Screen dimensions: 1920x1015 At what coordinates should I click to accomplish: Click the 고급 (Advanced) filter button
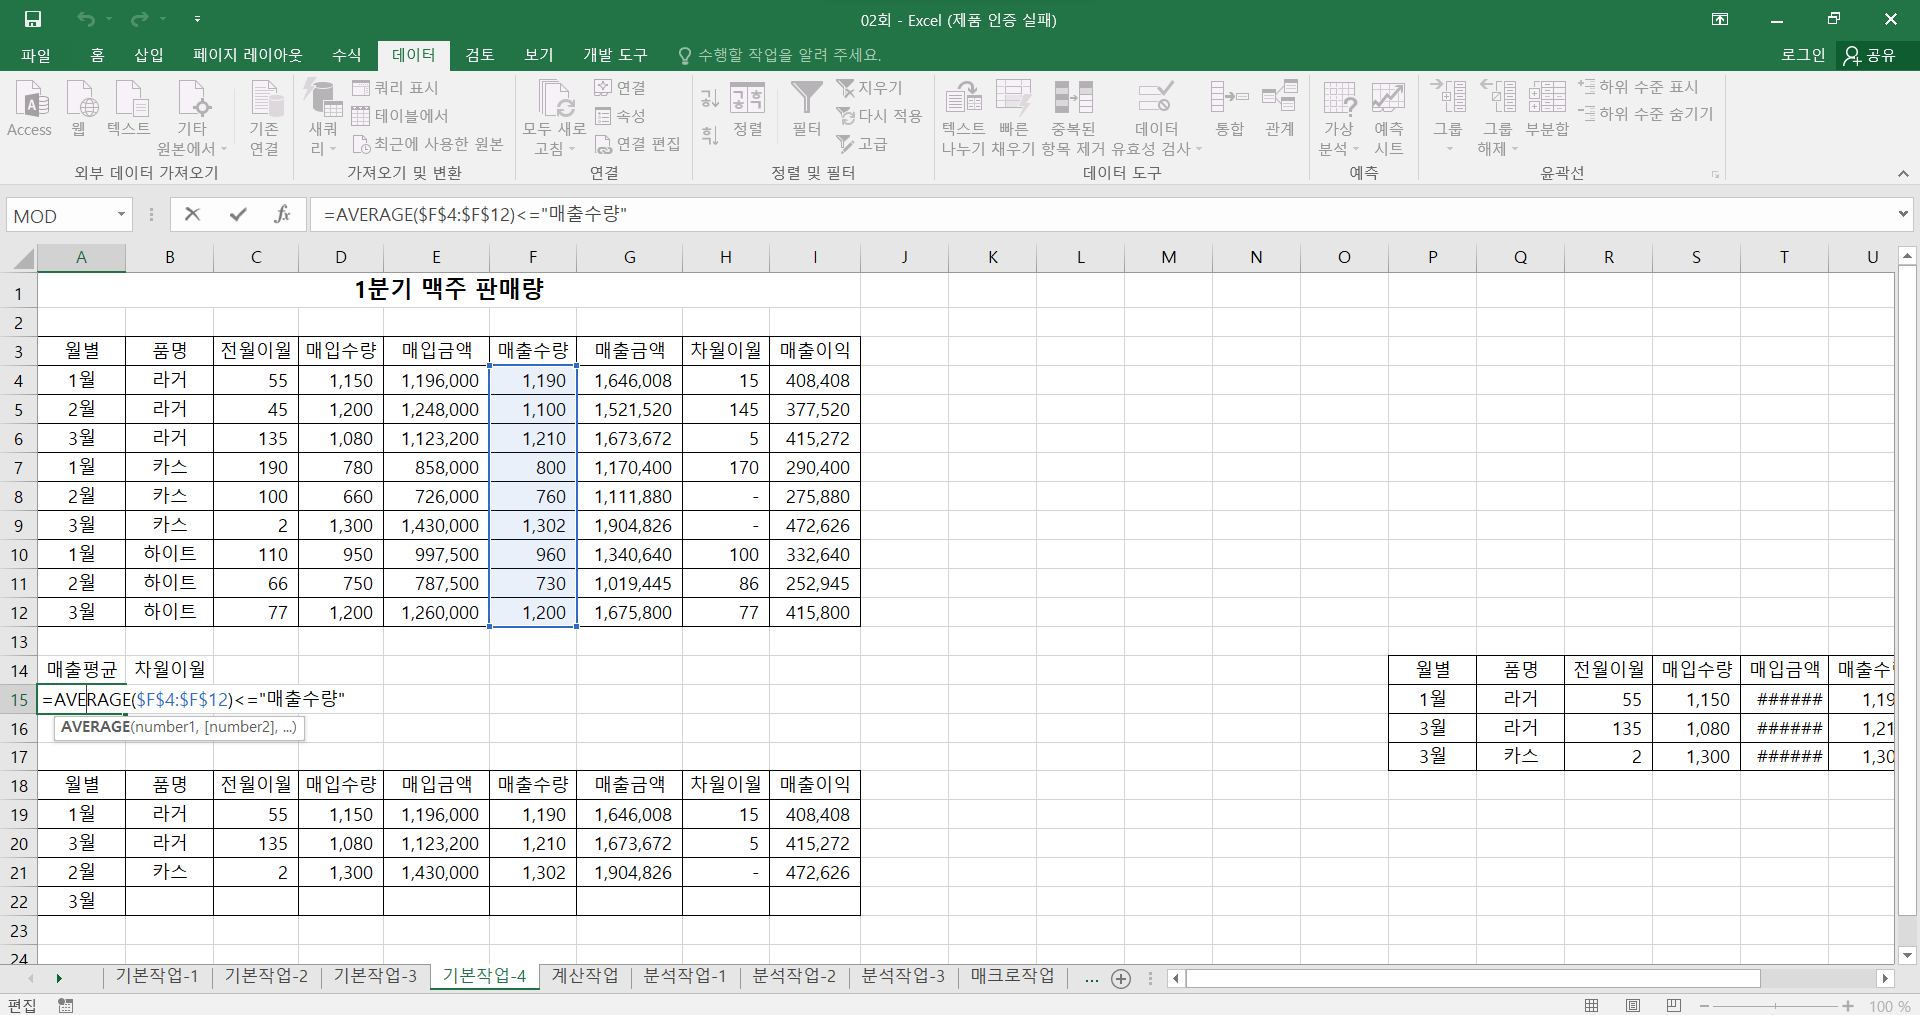click(863, 144)
